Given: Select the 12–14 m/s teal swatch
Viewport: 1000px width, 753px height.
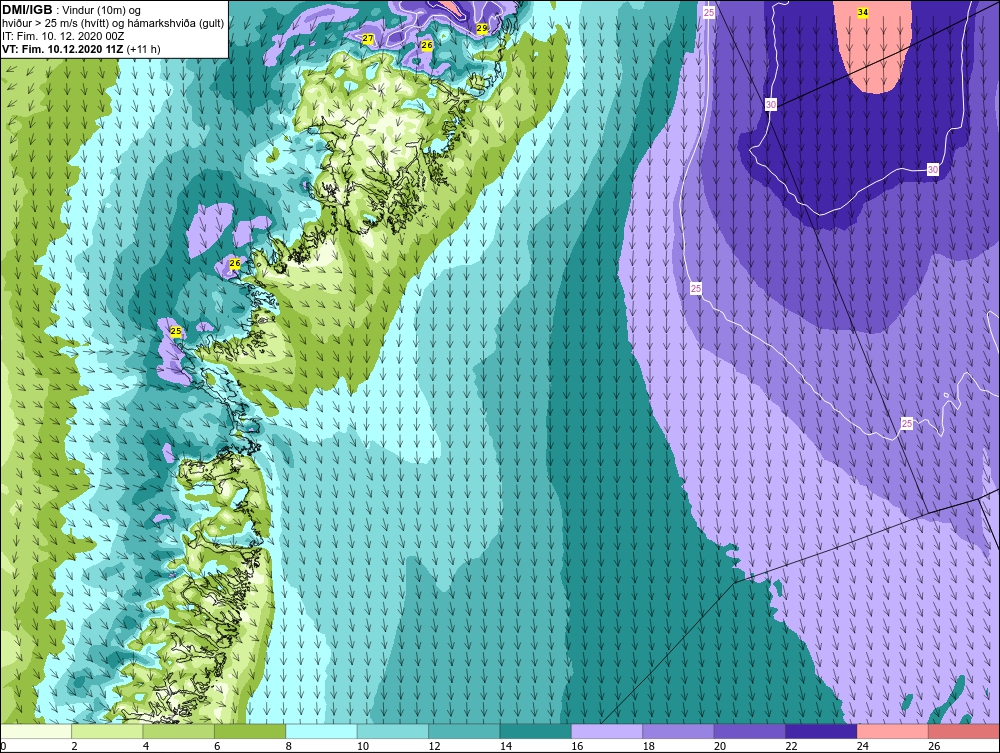Looking at the screenshot, I should click(x=464, y=731).
